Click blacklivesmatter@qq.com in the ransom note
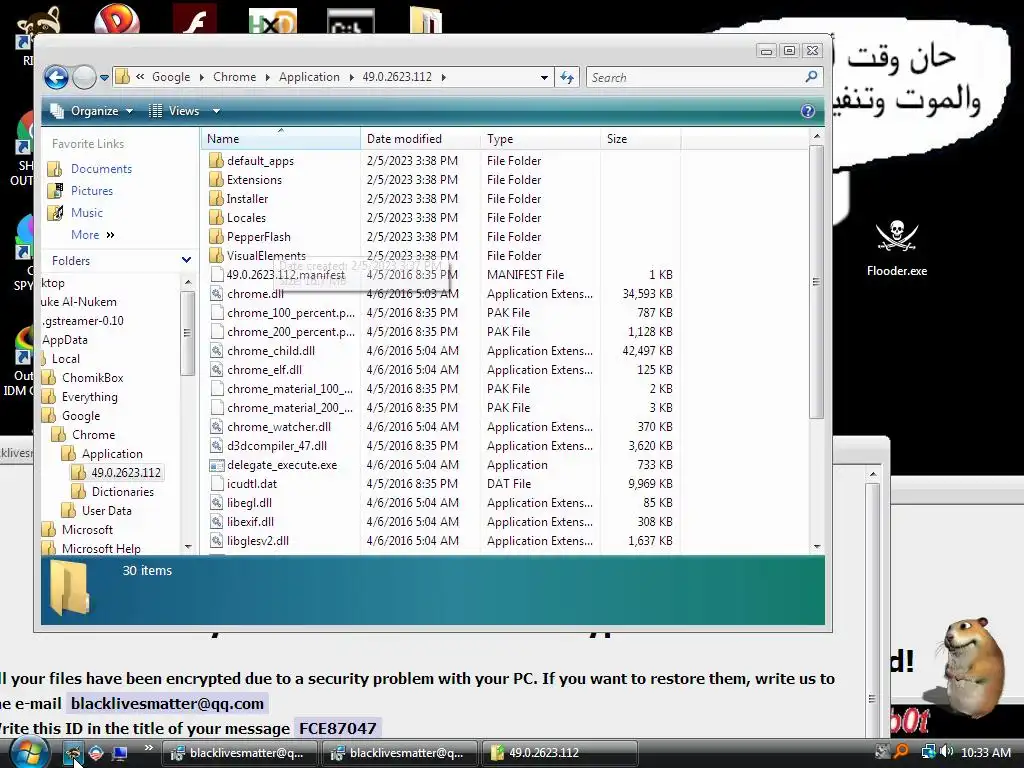Image resolution: width=1024 pixels, height=768 pixels. [x=167, y=703]
